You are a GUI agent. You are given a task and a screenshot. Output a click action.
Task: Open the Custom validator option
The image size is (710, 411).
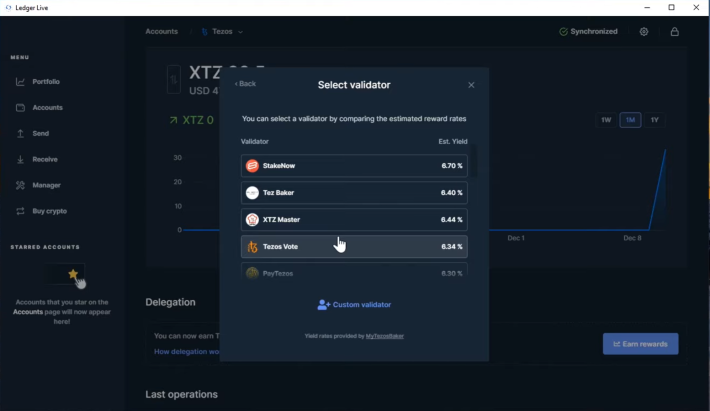354,305
